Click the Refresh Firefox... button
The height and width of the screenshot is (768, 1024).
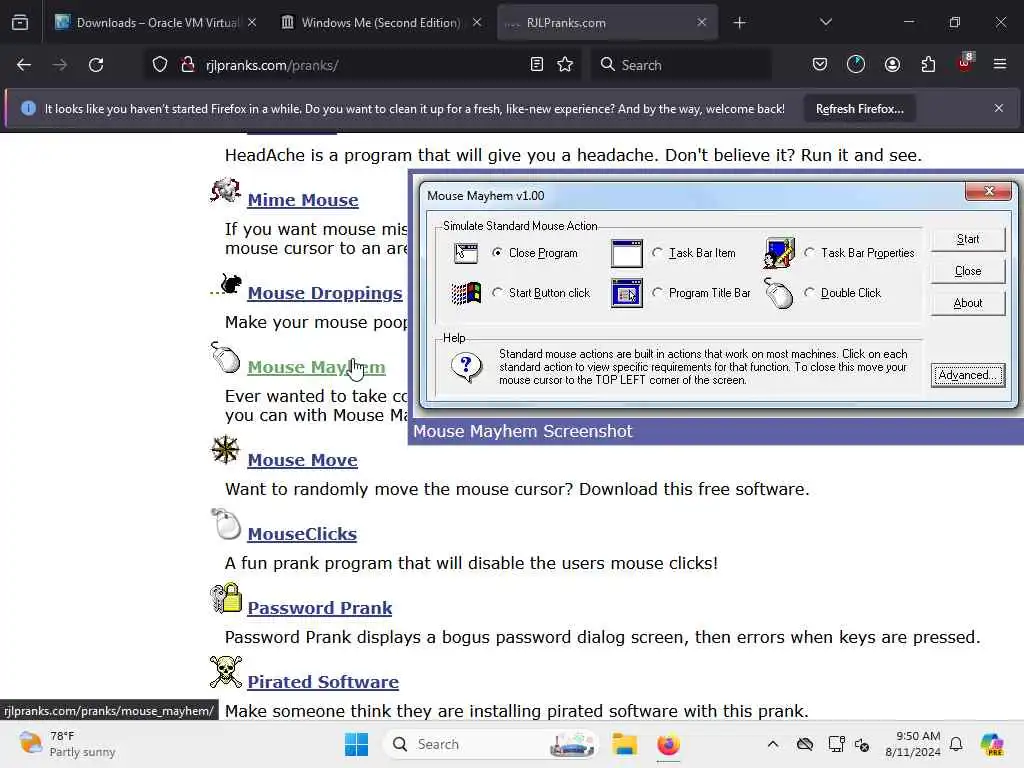point(859,109)
